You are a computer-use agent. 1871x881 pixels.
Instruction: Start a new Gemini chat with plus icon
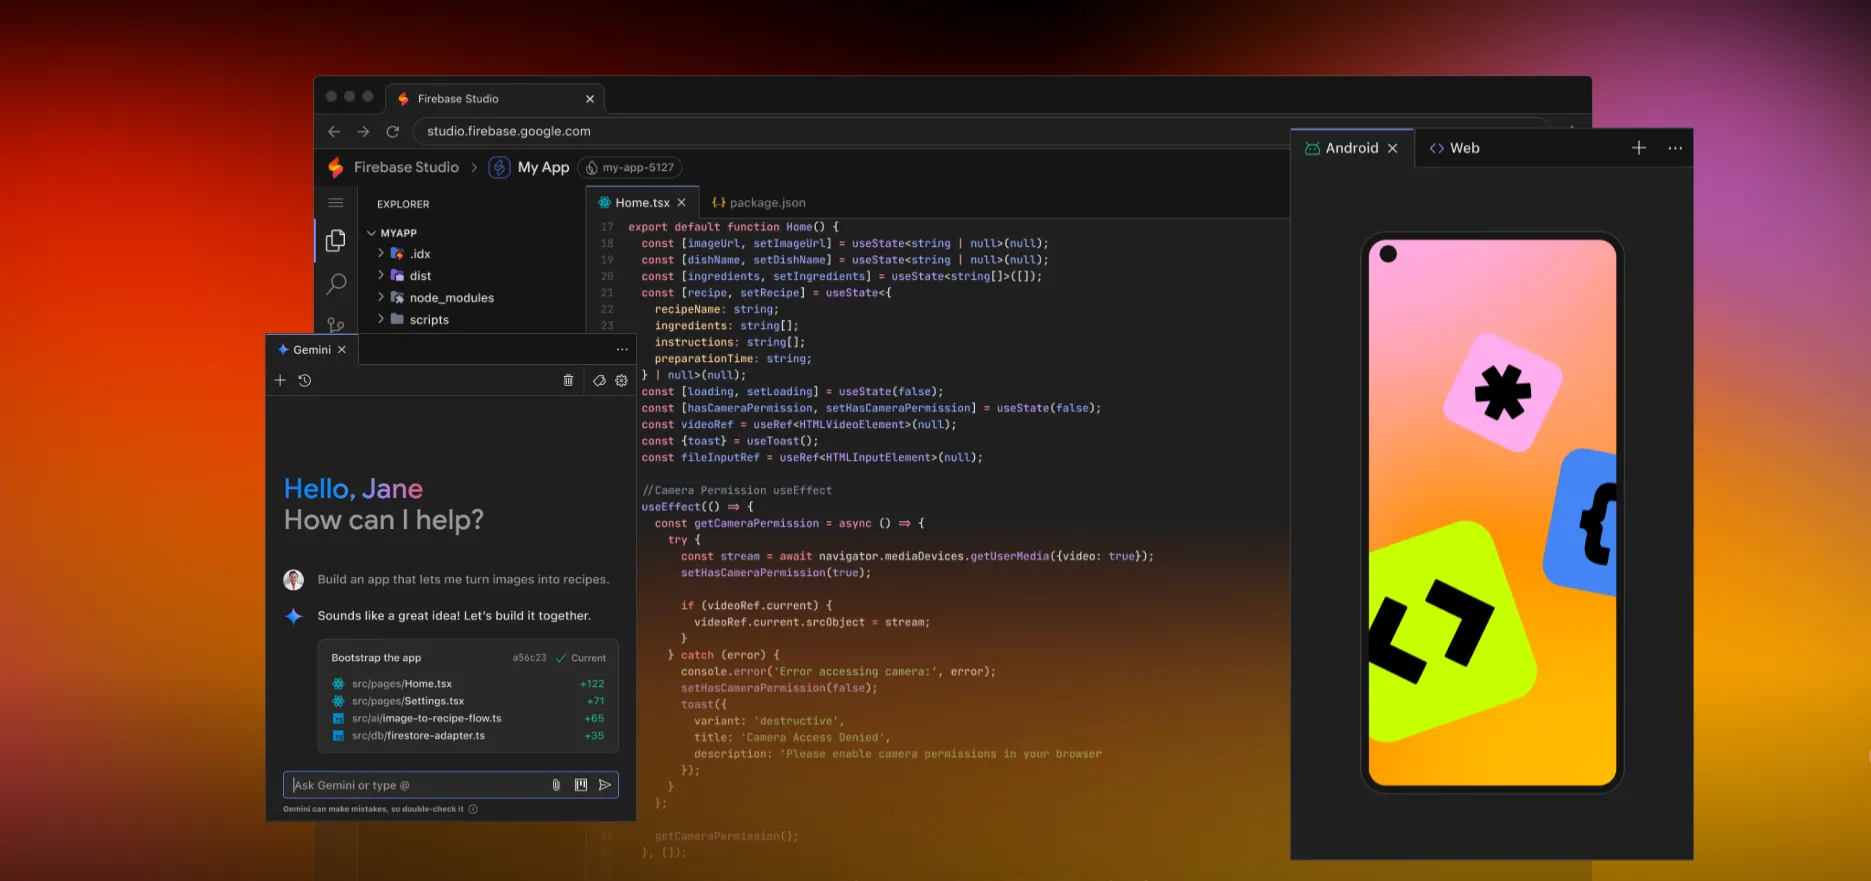click(280, 380)
